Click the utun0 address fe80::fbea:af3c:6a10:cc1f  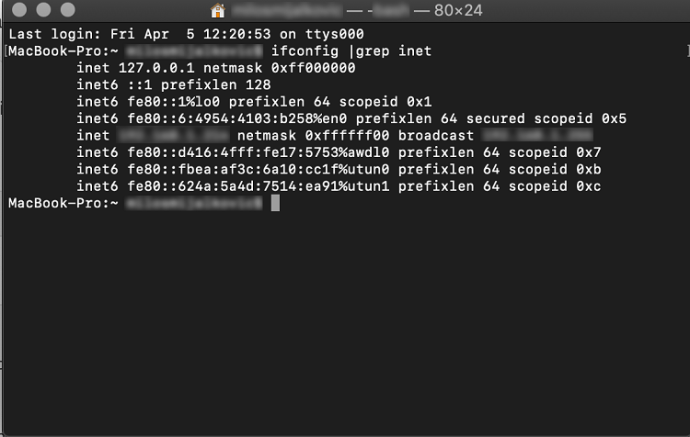(x=237, y=169)
